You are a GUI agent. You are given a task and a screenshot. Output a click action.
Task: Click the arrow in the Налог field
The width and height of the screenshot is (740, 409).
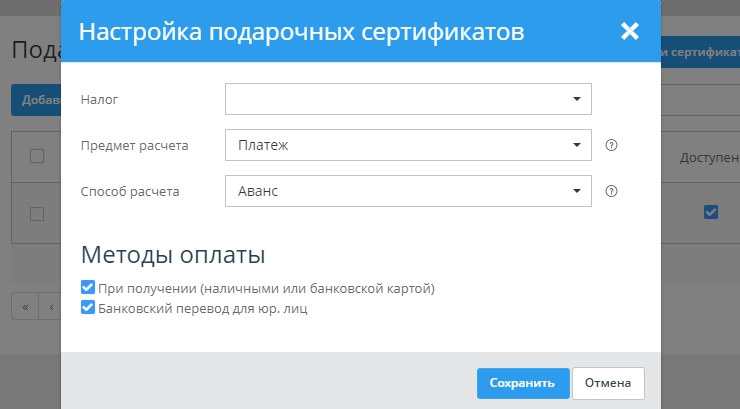click(576, 99)
